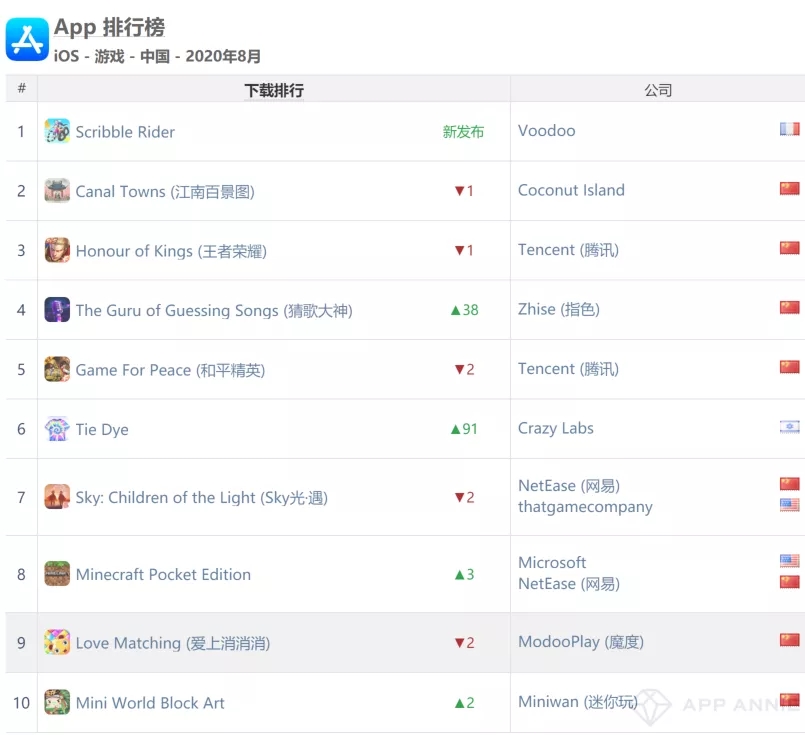Click the App Store logo icon
Image resolution: width=805 pixels, height=735 pixels.
[27, 39]
